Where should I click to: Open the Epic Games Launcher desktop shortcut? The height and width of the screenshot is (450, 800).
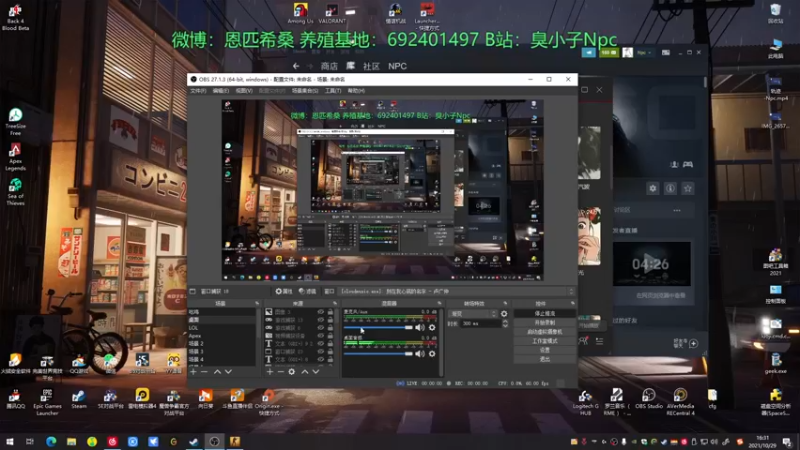click(47, 402)
